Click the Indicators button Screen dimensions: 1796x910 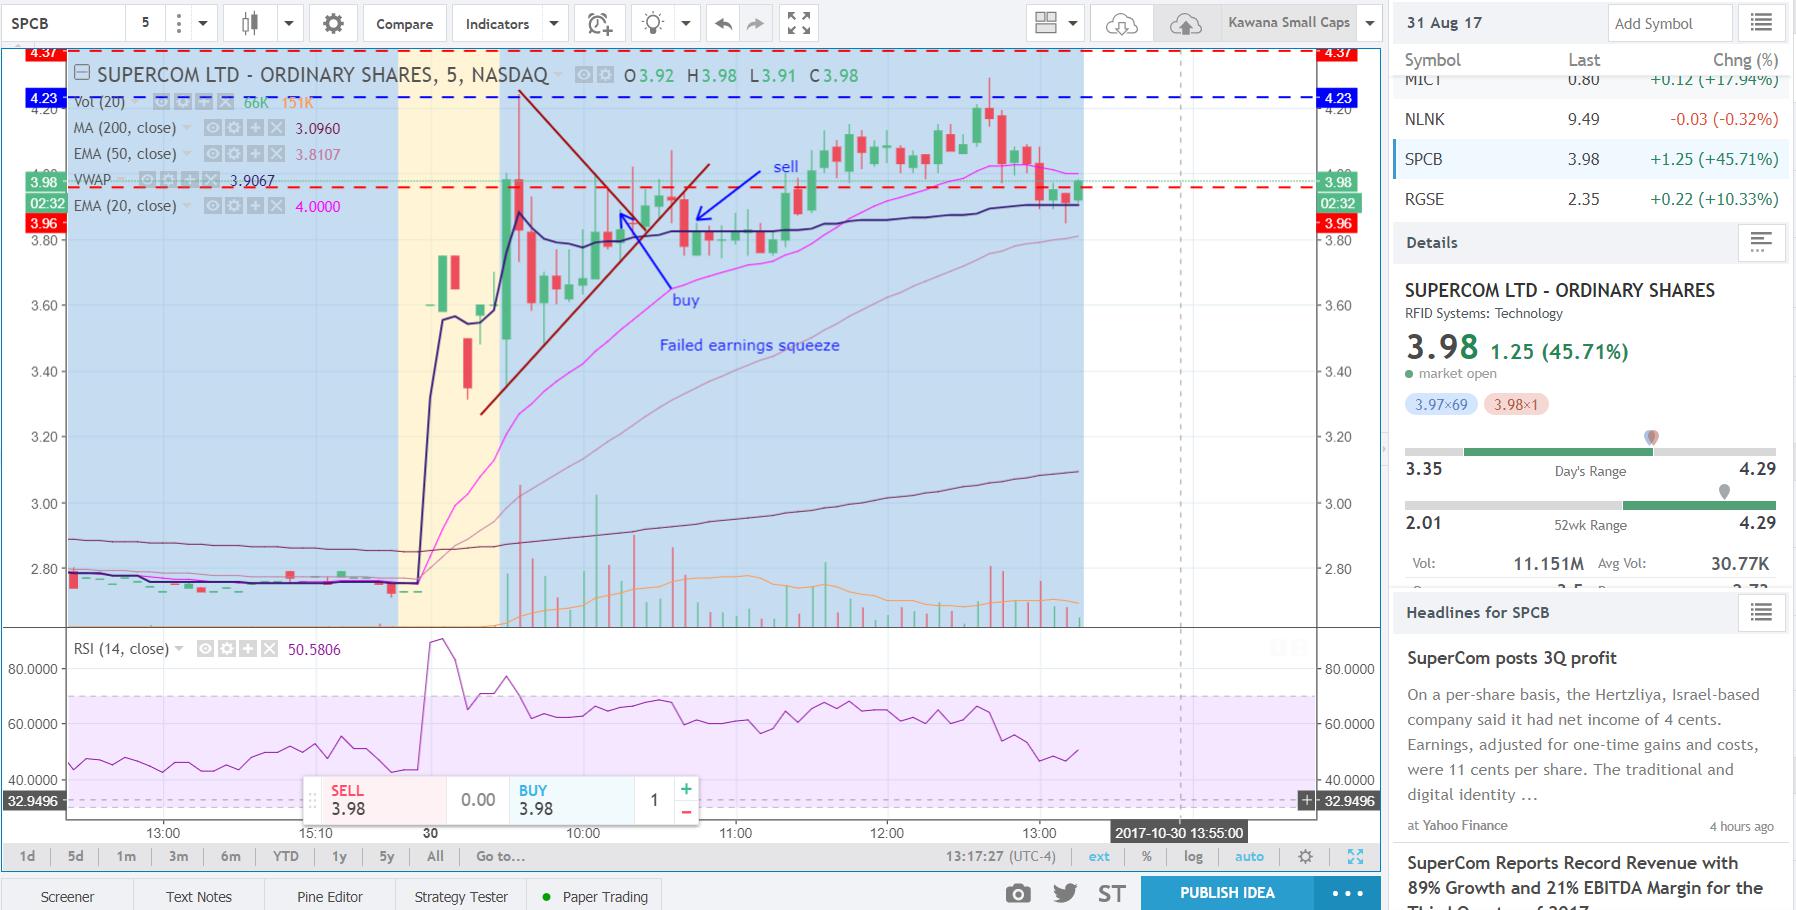pyautogui.click(x=497, y=23)
